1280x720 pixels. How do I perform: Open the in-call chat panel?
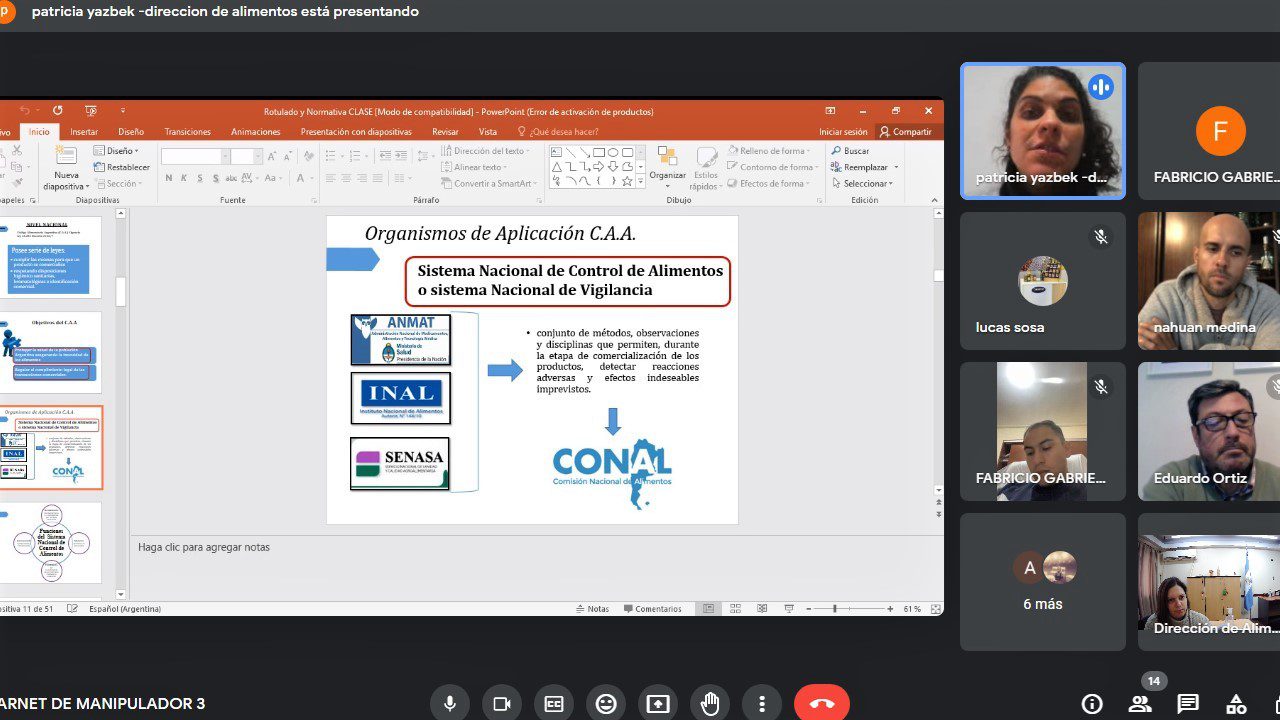click(1187, 703)
